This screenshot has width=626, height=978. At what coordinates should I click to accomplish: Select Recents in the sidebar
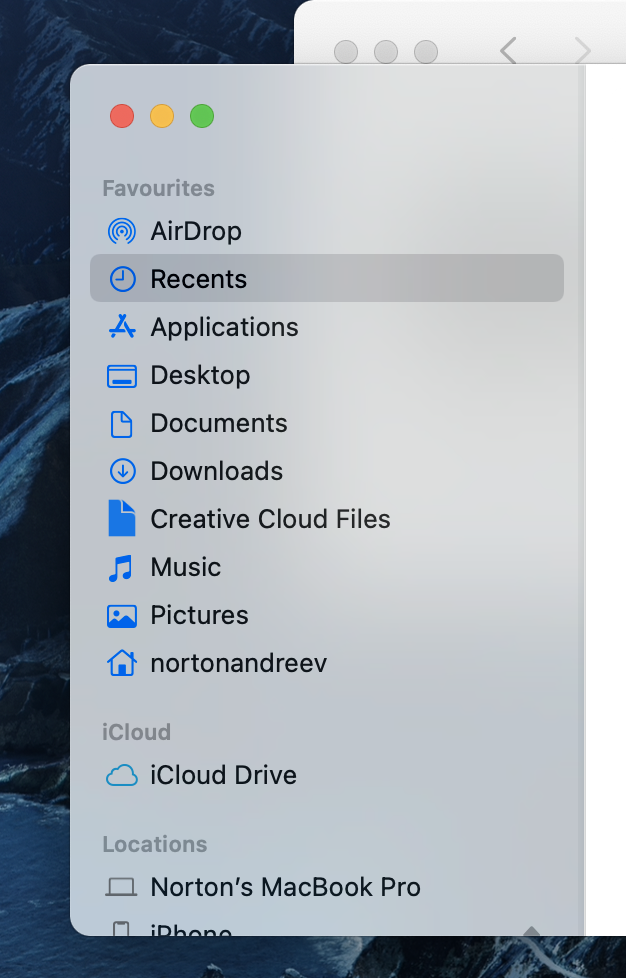(x=327, y=278)
